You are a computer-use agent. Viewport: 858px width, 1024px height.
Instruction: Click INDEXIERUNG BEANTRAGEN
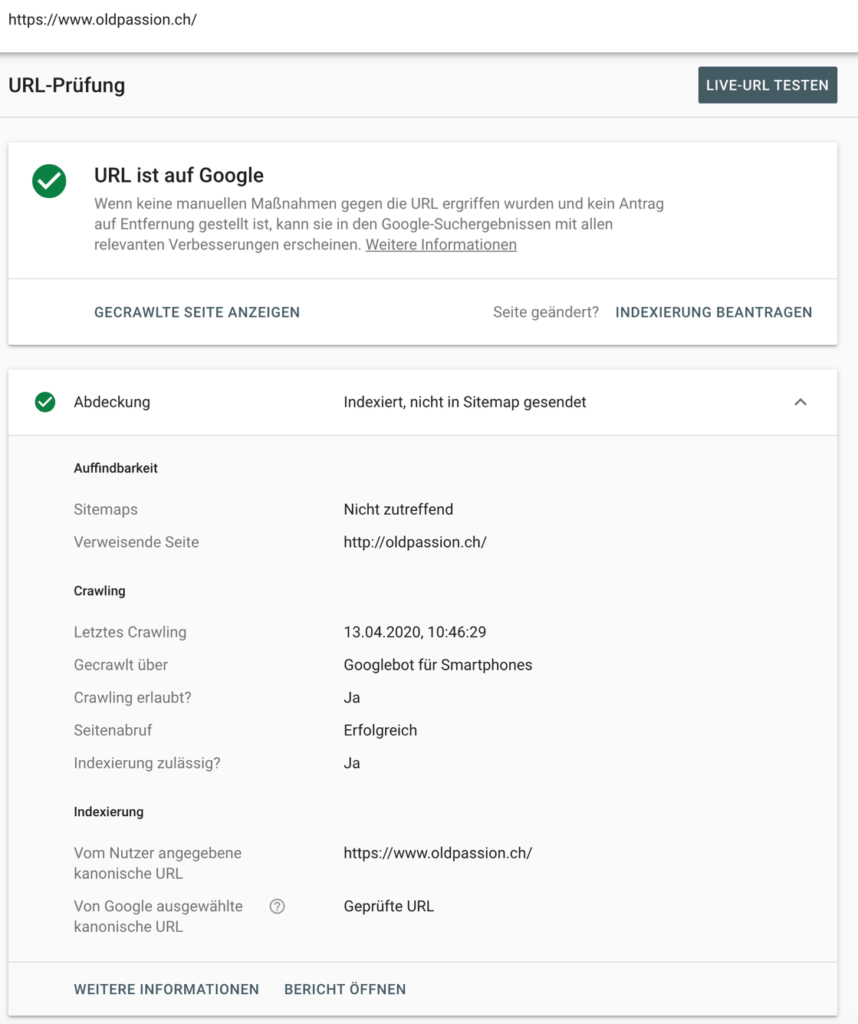coord(713,312)
